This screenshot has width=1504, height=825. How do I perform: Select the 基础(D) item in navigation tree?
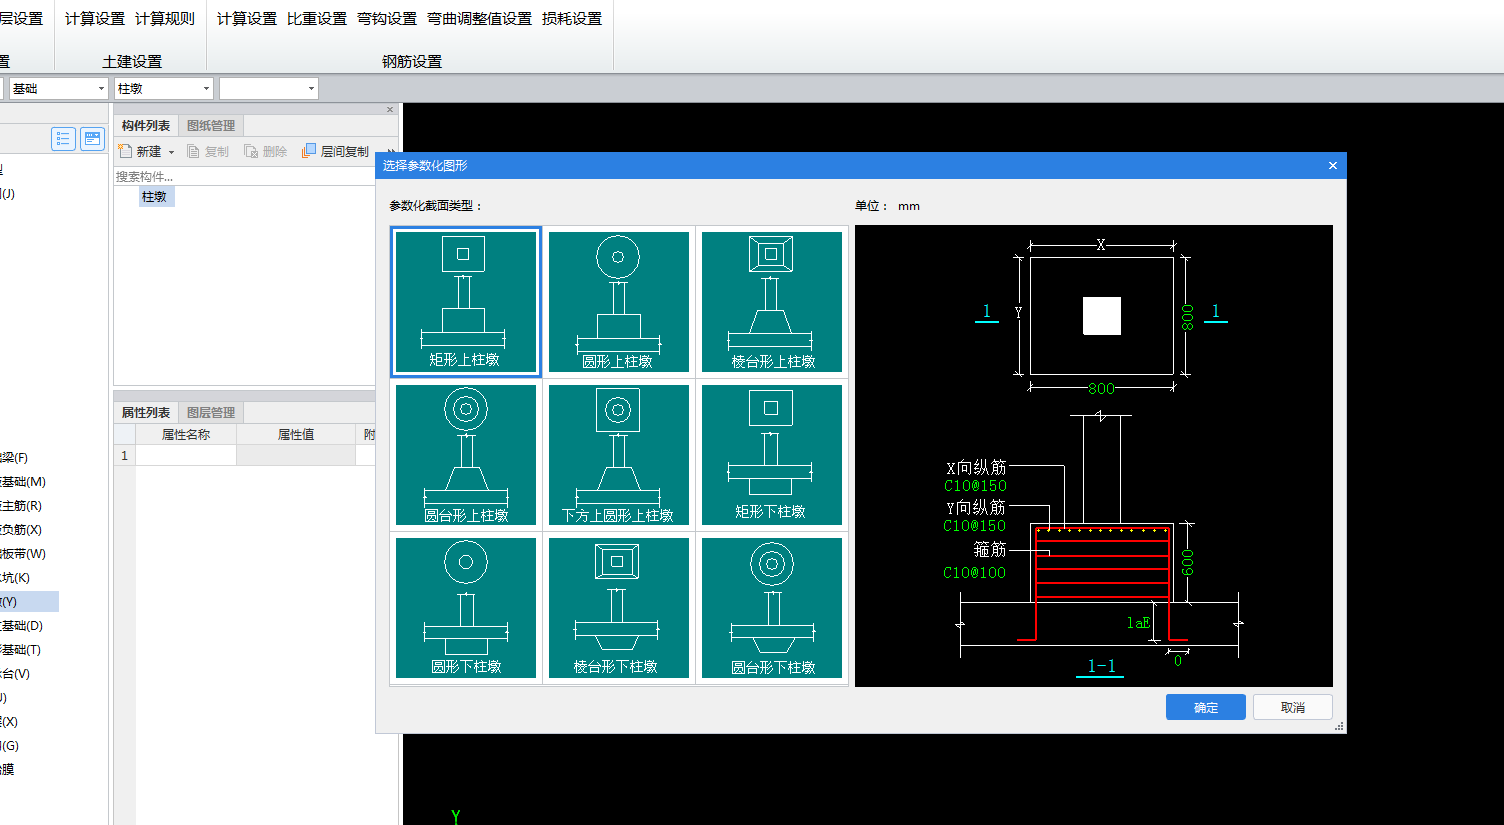(21, 626)
